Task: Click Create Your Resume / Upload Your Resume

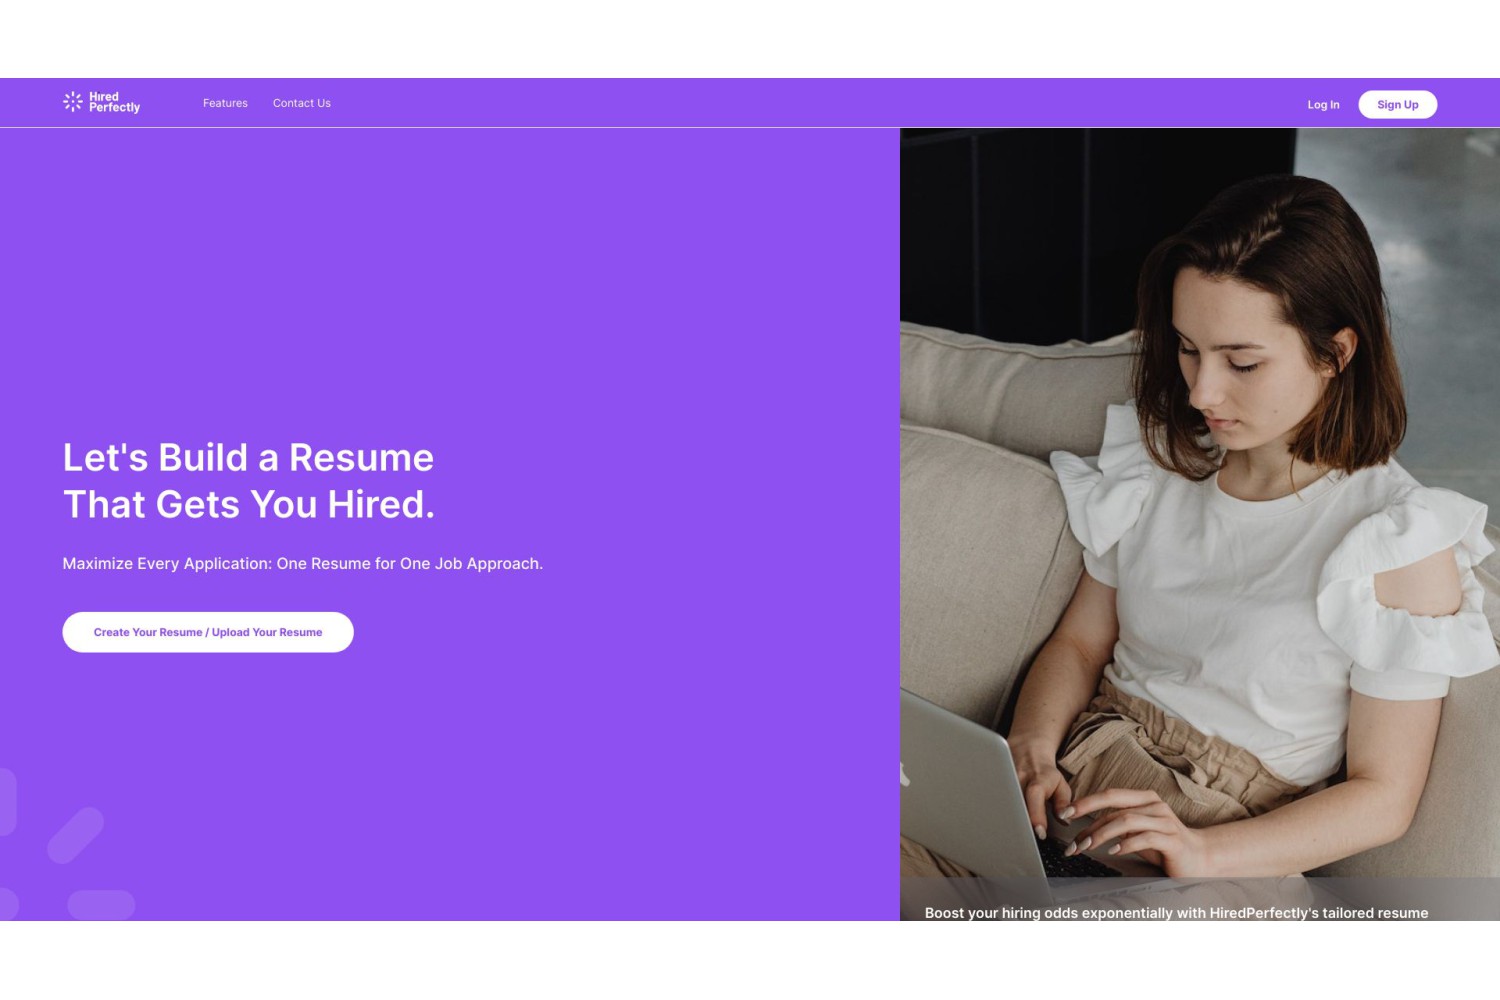Action: [x=208, y=632]
